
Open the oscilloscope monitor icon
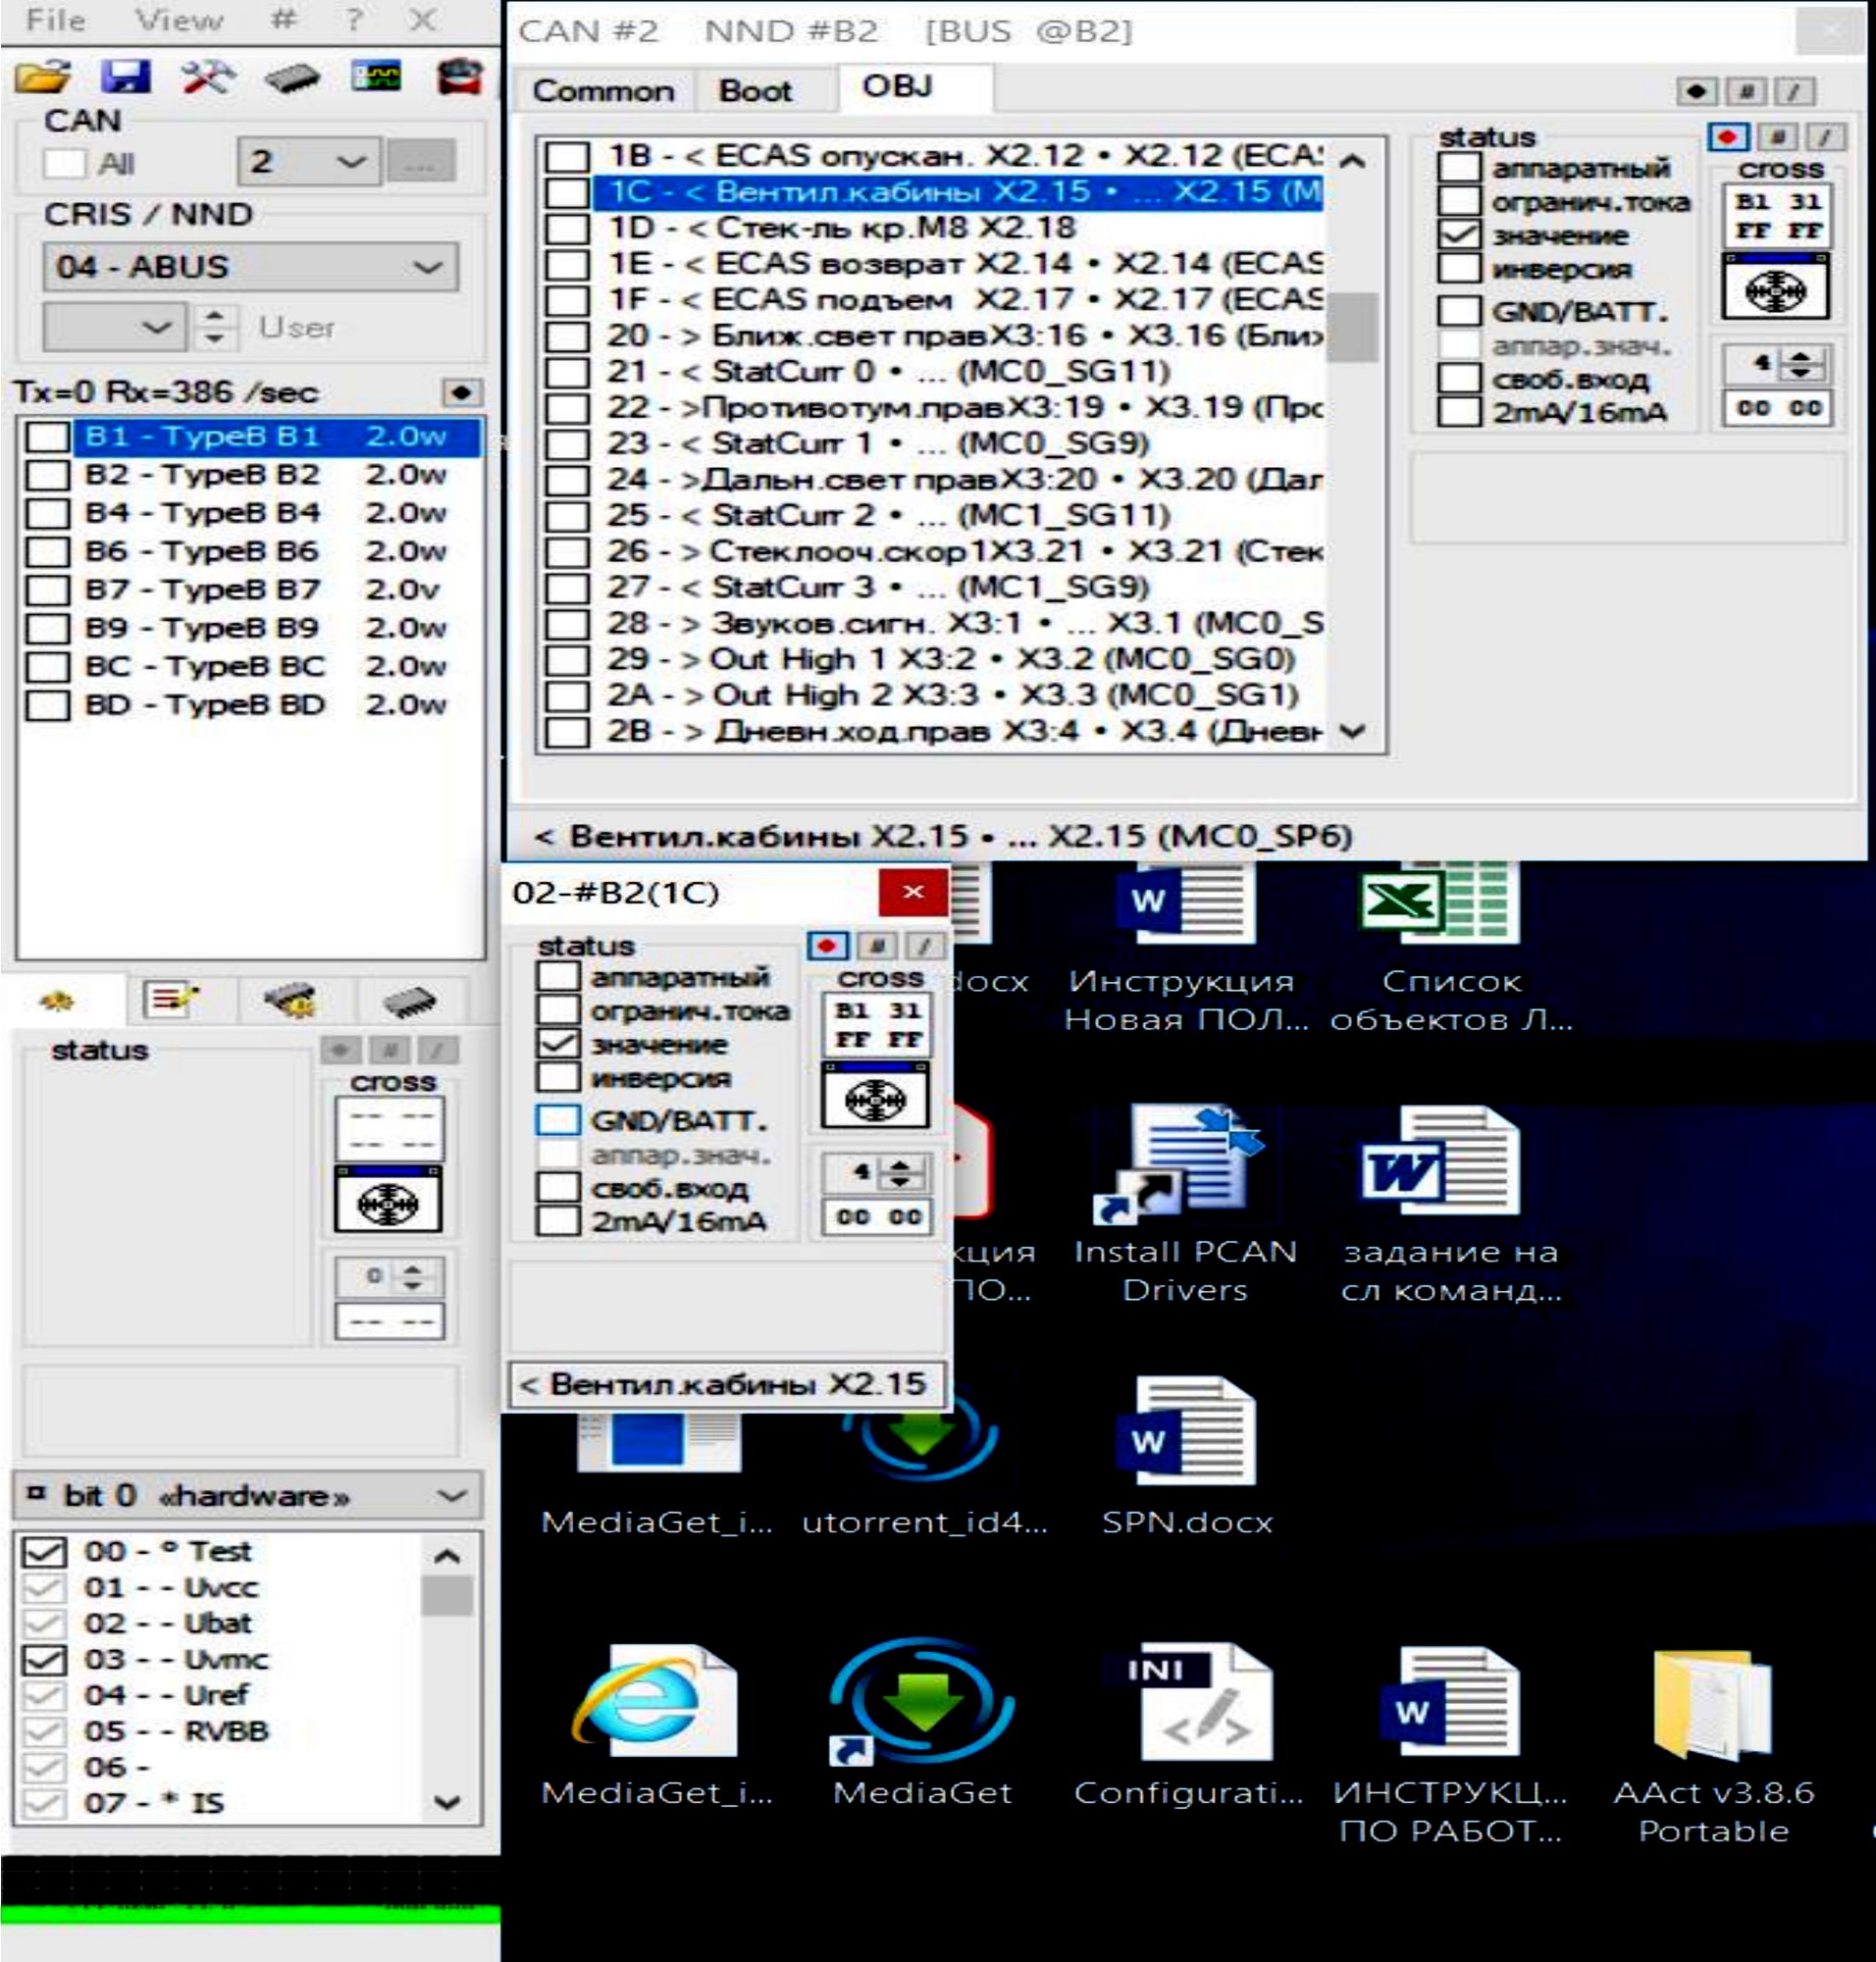point(377,76)
